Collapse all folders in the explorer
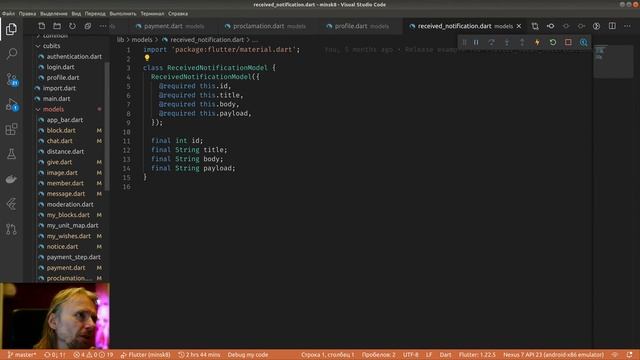This screenshot has height=360, width=640. [x=88, y=26]
